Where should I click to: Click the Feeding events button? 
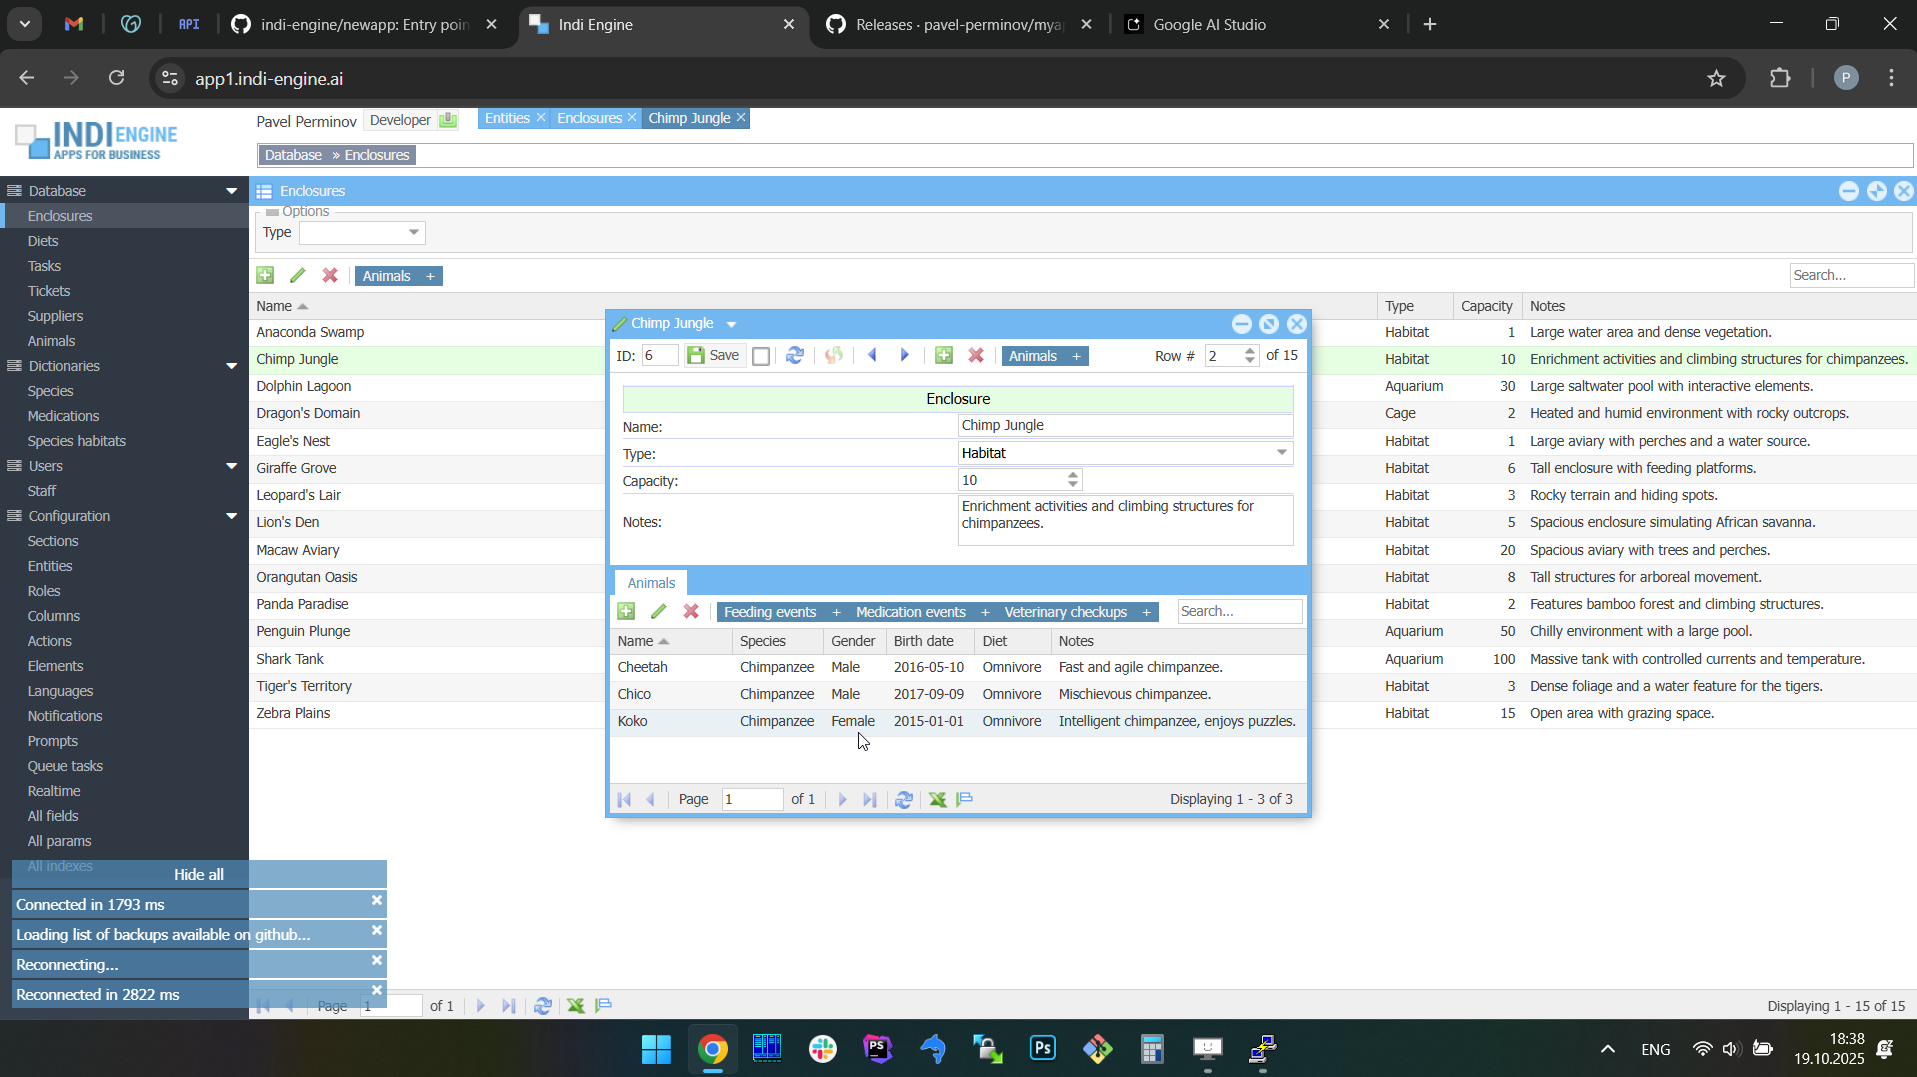[769, 612]
